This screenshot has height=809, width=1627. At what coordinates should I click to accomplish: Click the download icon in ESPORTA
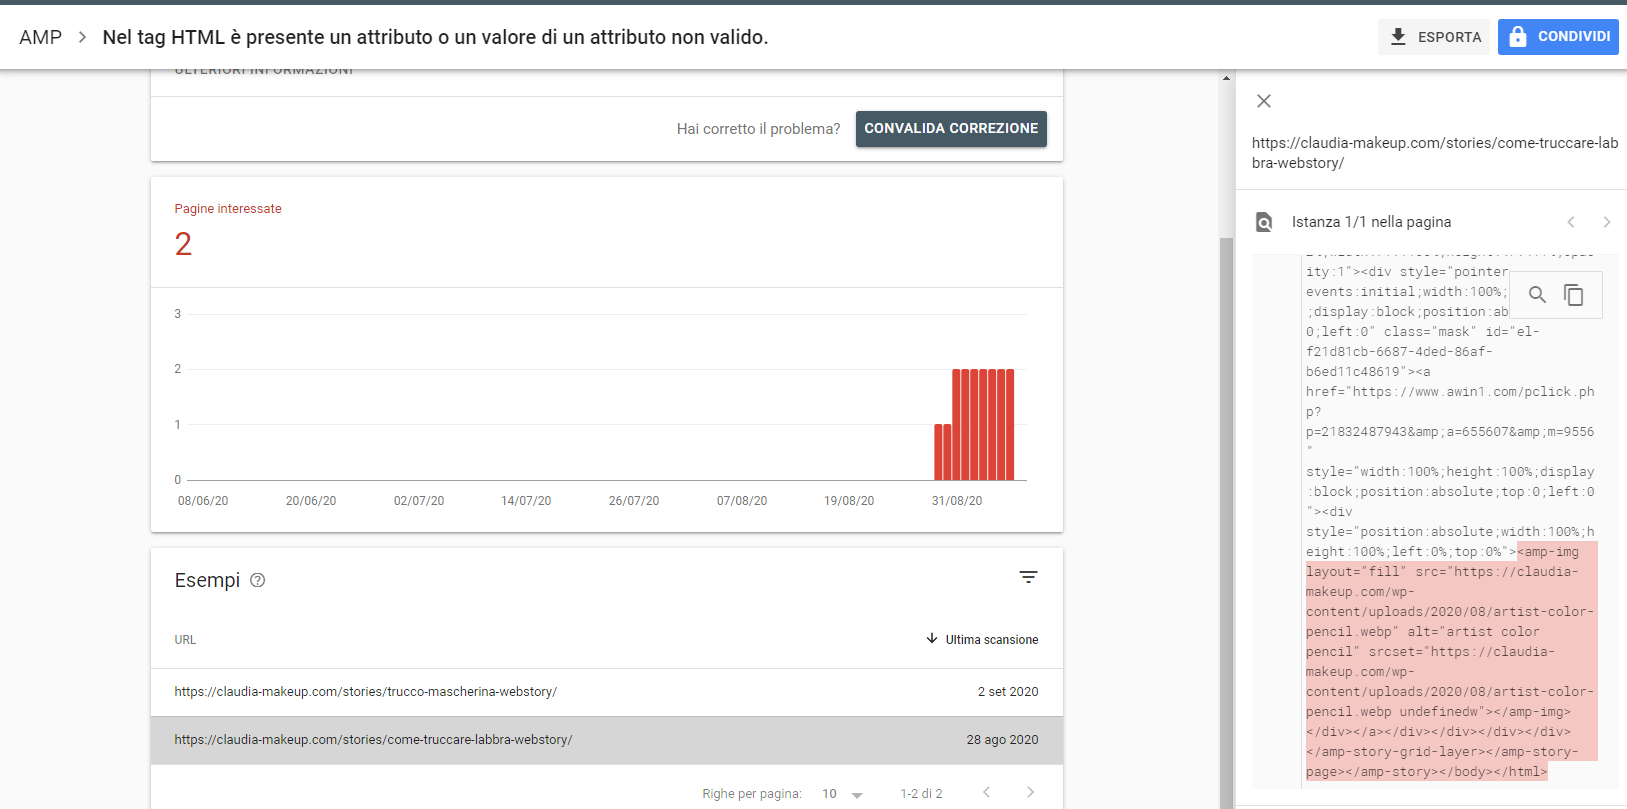click(x=1398, y=37)
